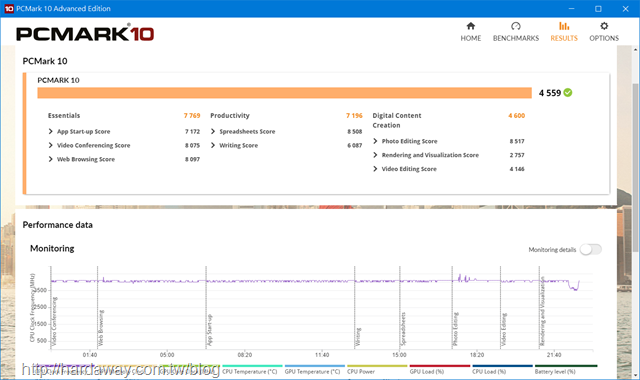Screen dimensions: 640x380
Task: Switch to the HOME tab label
Action: click(471, 38)
